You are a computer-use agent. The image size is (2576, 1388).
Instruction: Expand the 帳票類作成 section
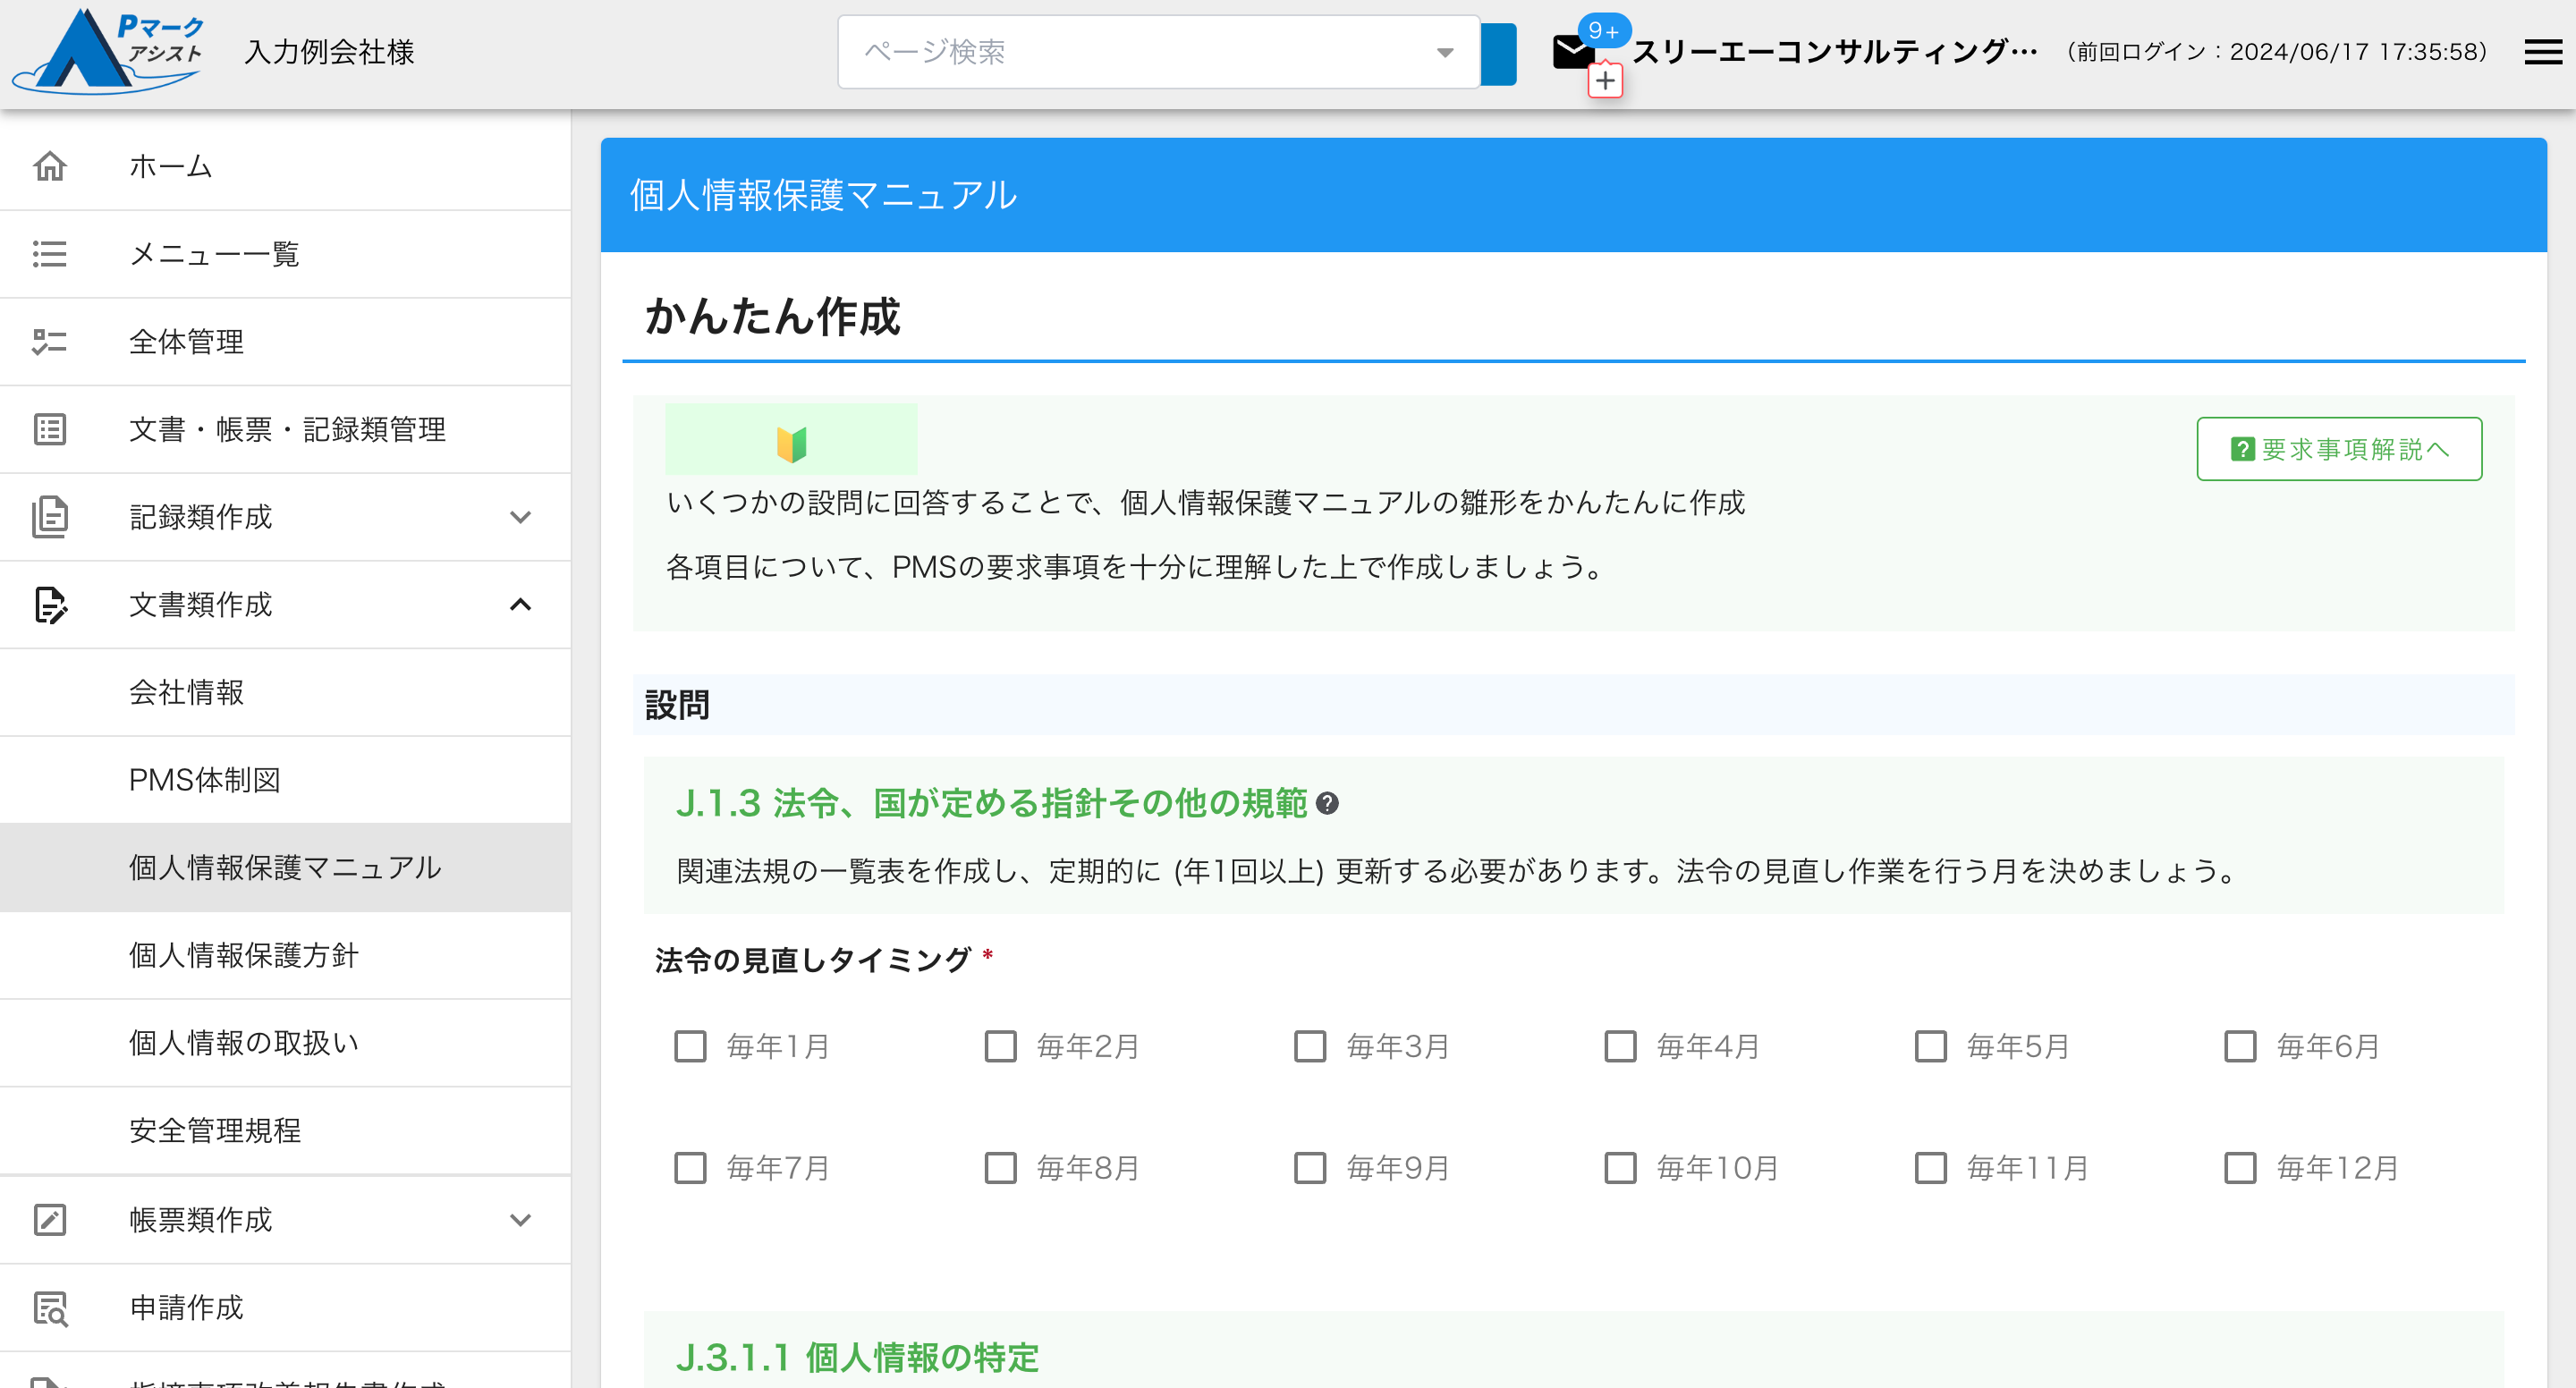pyautogui.click(x=519, y=1219)
